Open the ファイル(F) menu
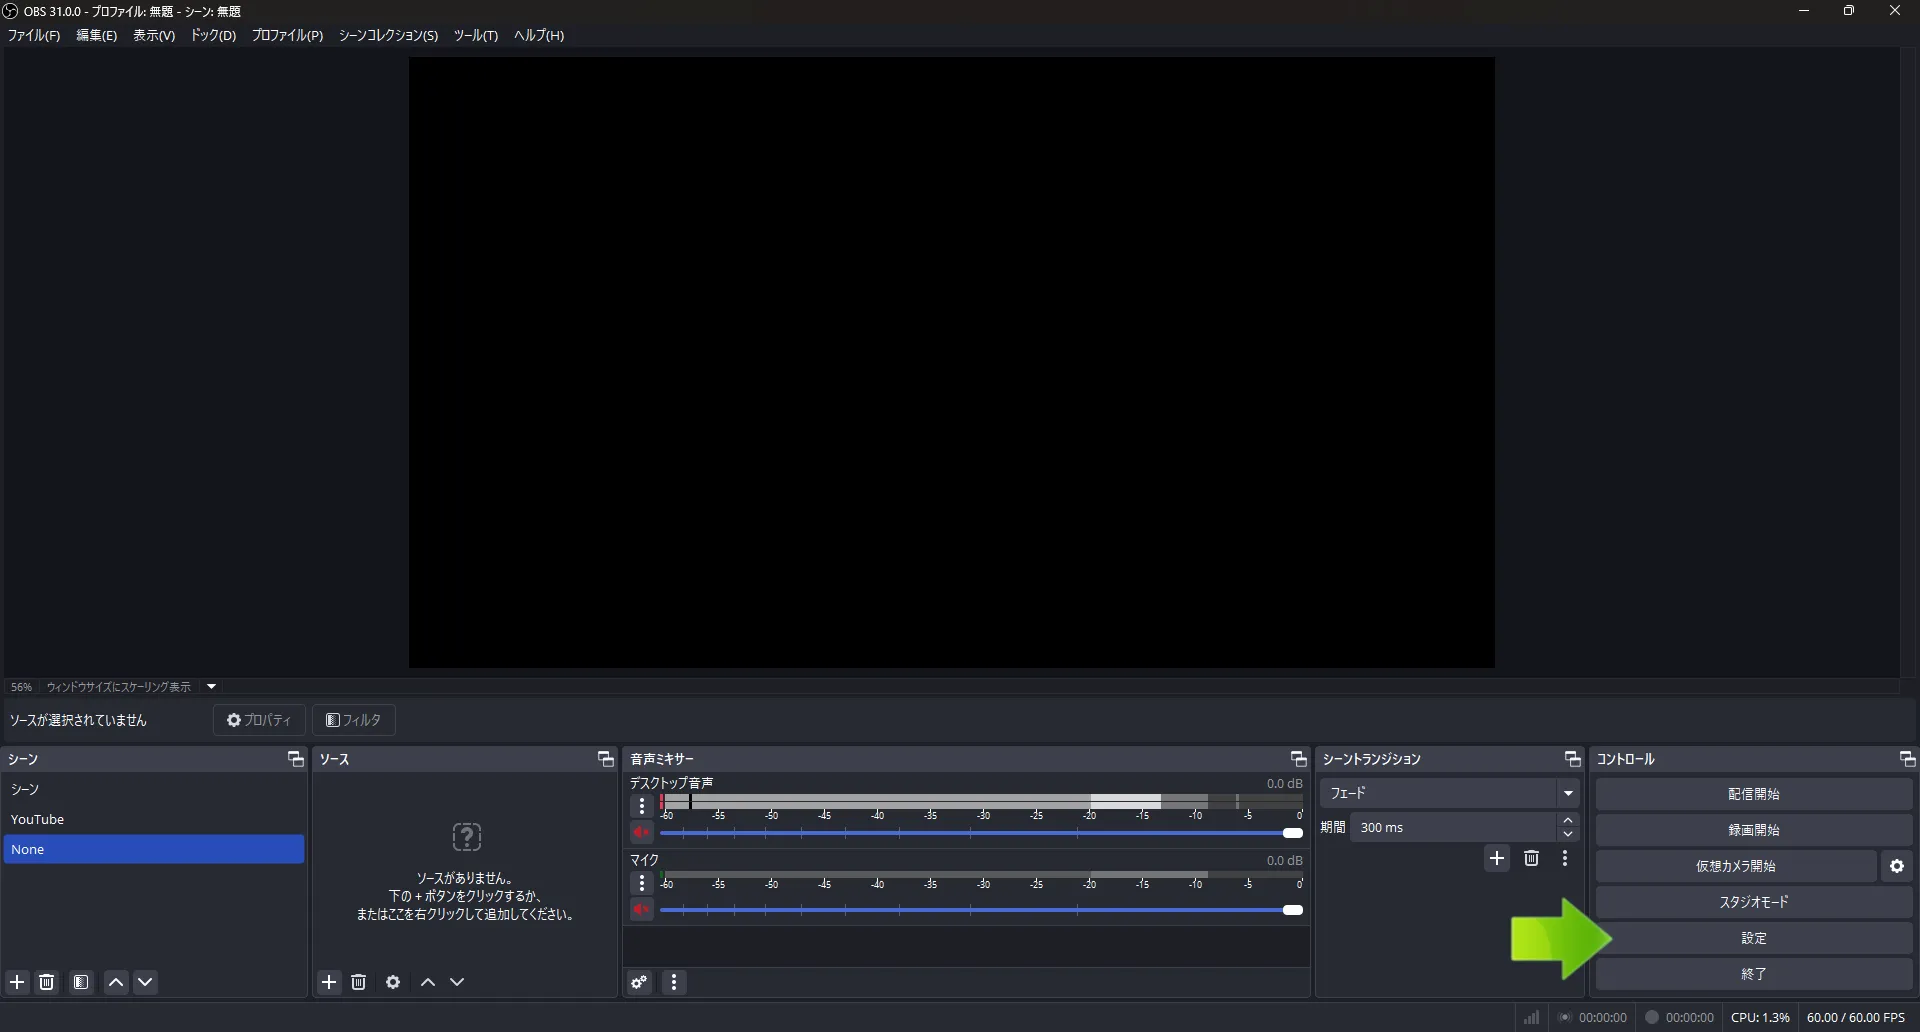Screen dimensions: 1920x1032 pyautogui.click(x=34, y=35)
